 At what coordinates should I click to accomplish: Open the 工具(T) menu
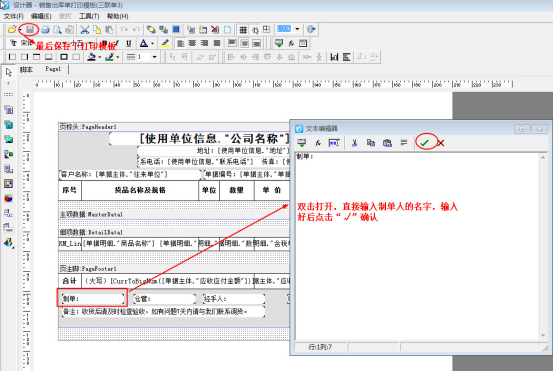click(89, 16)
